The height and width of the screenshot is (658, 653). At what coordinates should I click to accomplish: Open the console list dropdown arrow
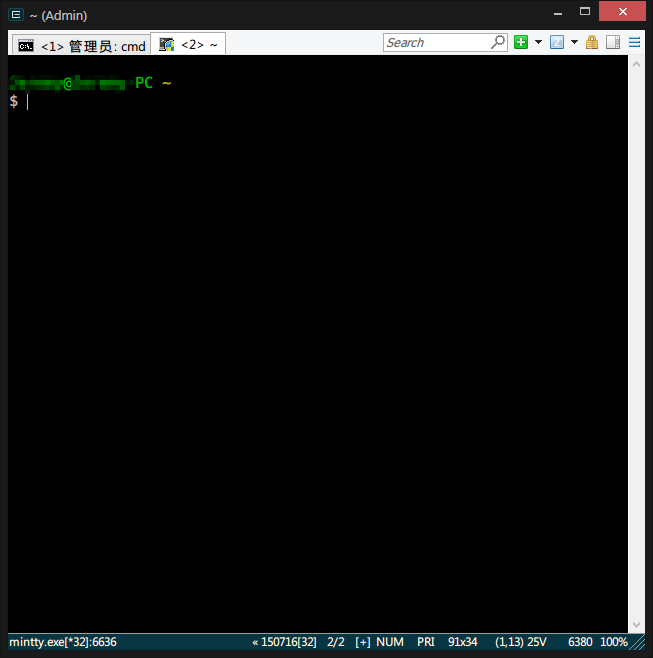point(575,42)
